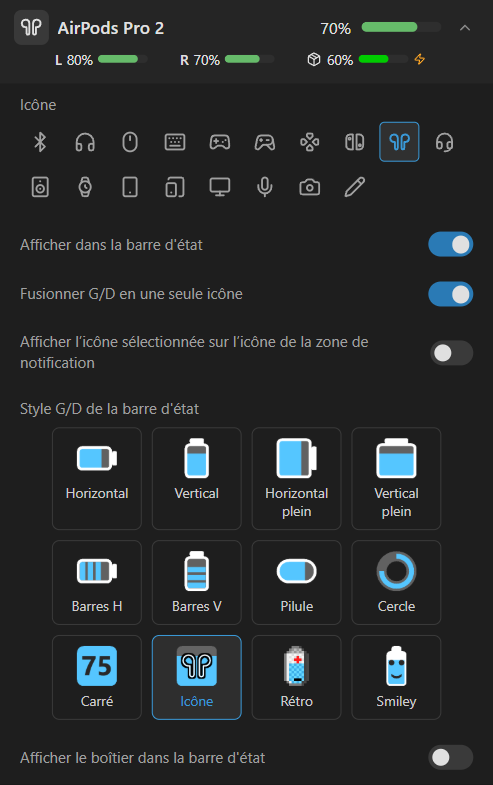Click the overall 70% battery bar

[x=401, y=27]
